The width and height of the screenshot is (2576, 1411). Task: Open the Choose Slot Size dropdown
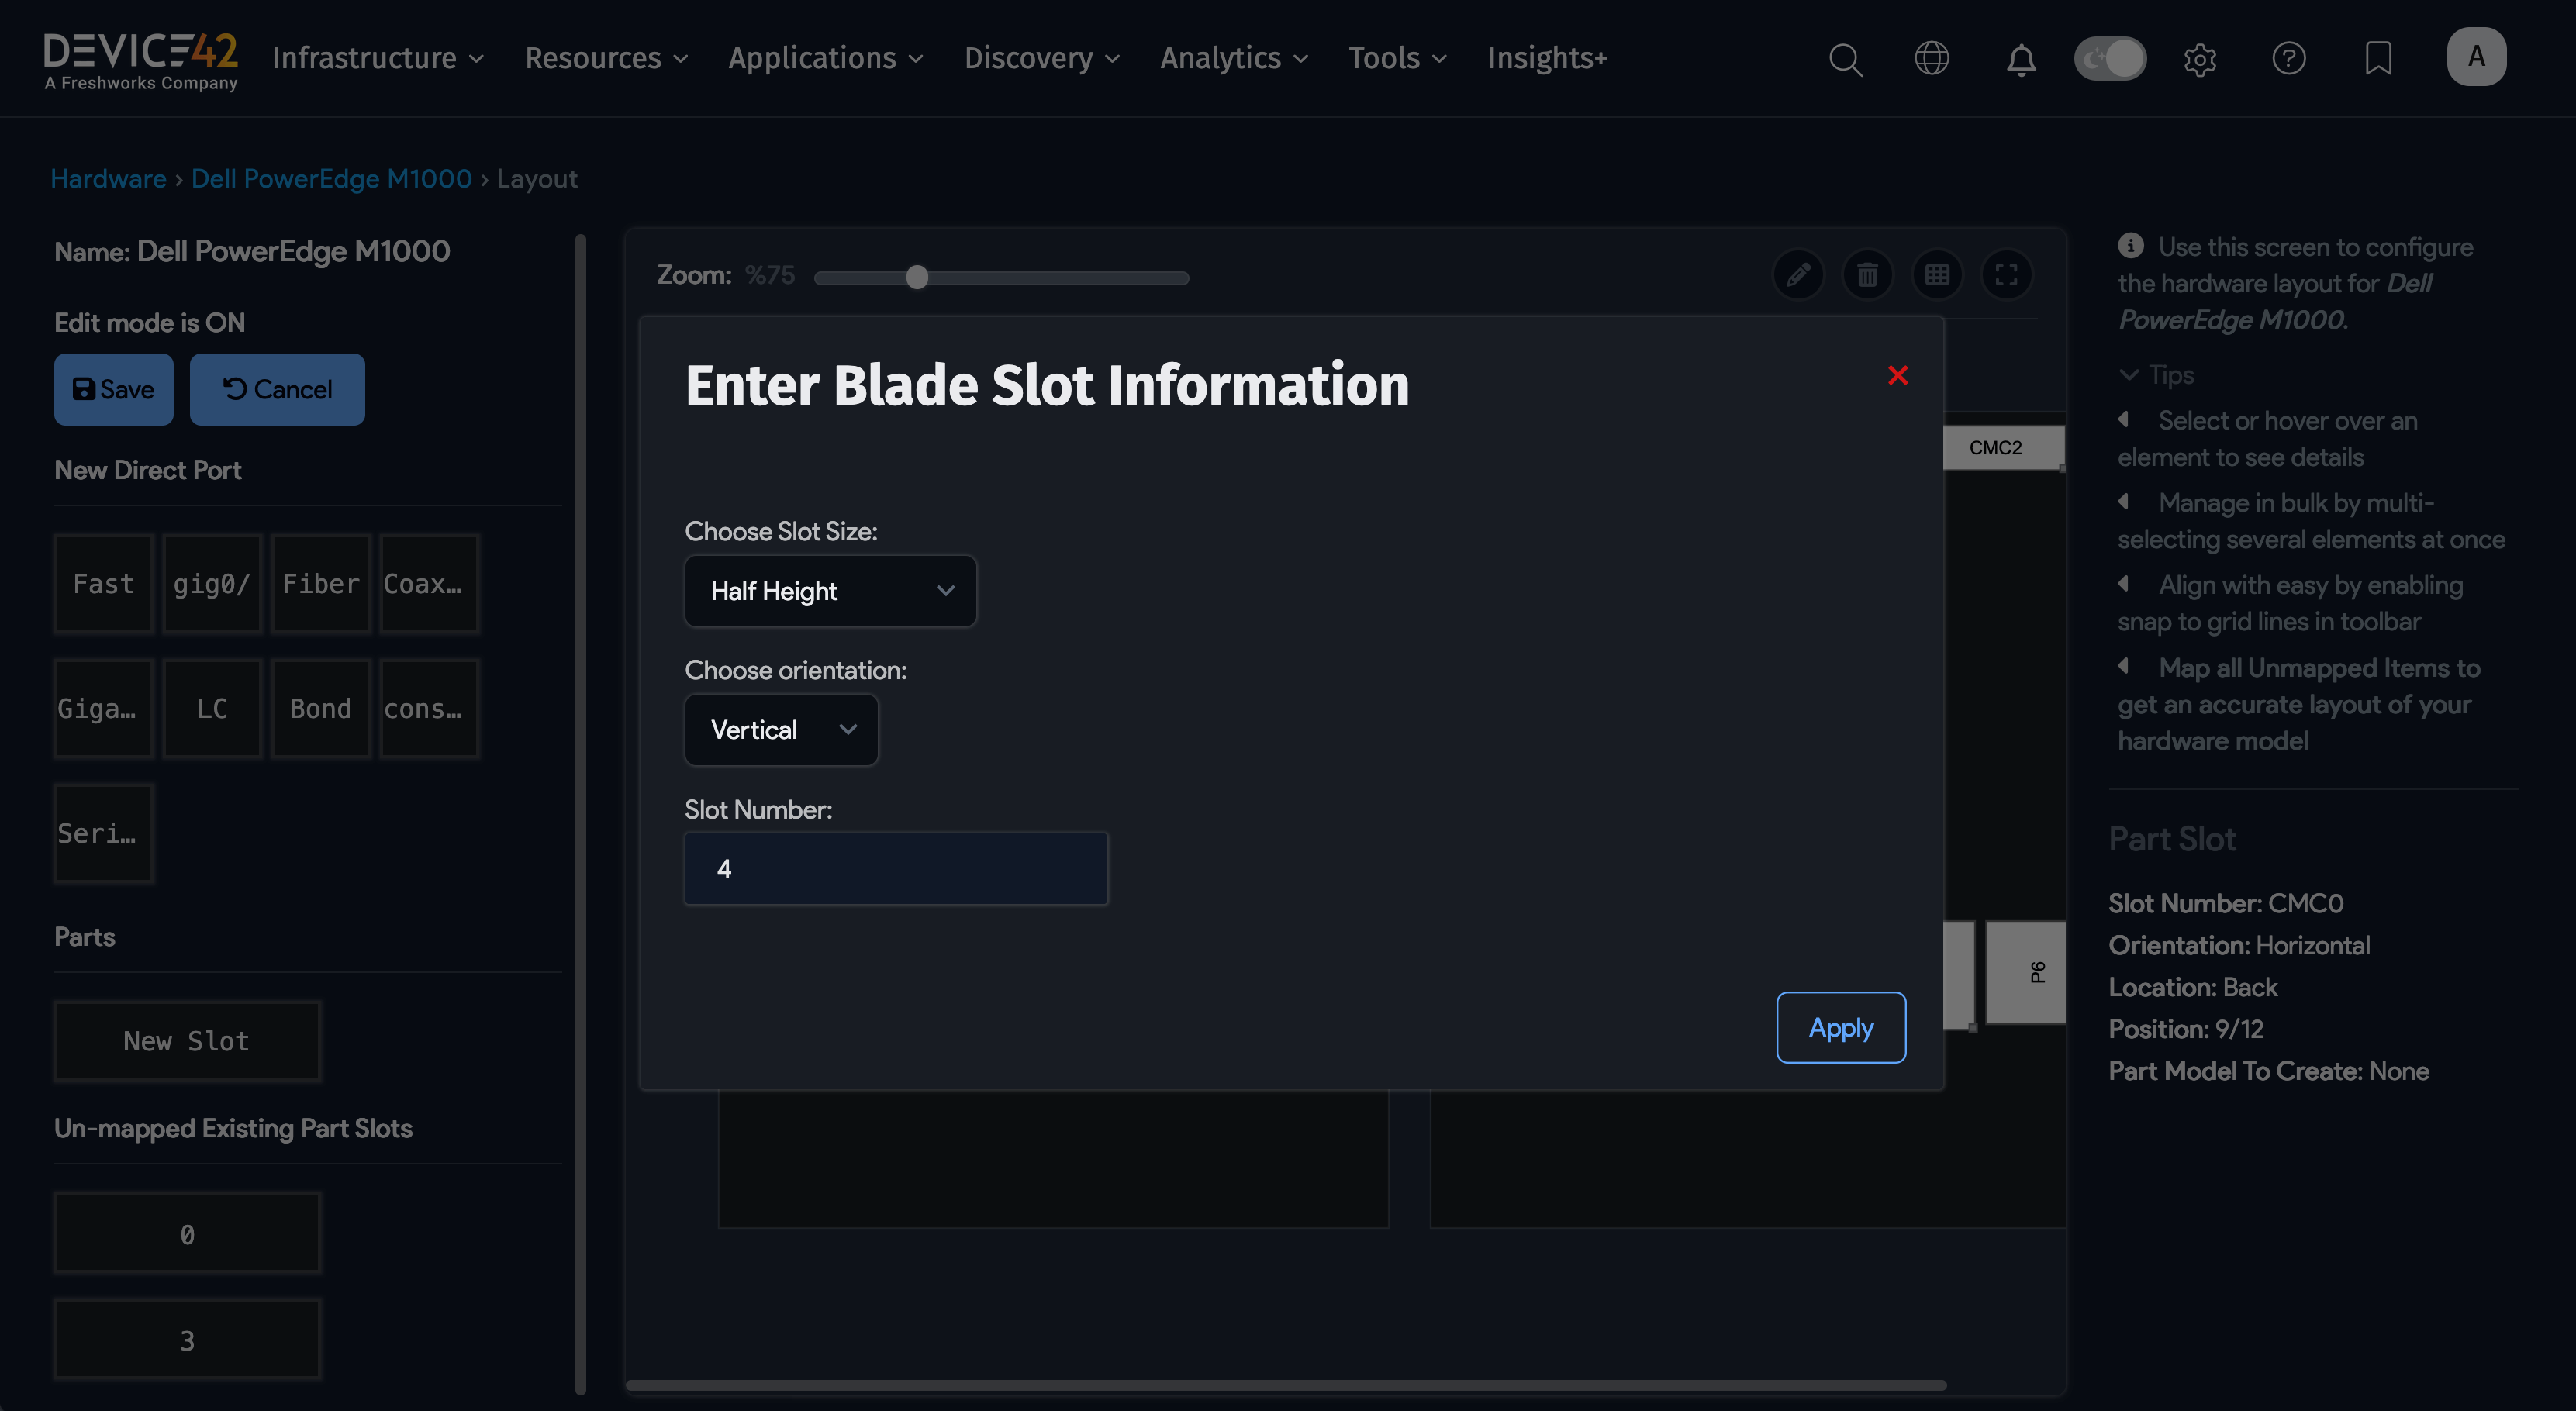830,591
